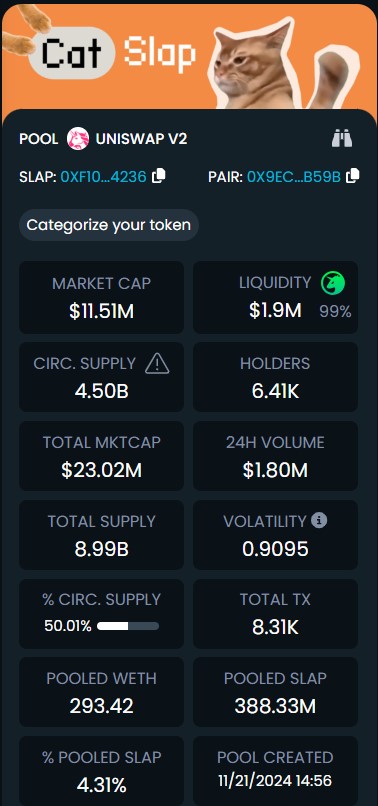Click the Cat Slap banner image
Image resolution: width=378 pixels, height=806 pixels.
pyautogui.click(x=189, y=56)
